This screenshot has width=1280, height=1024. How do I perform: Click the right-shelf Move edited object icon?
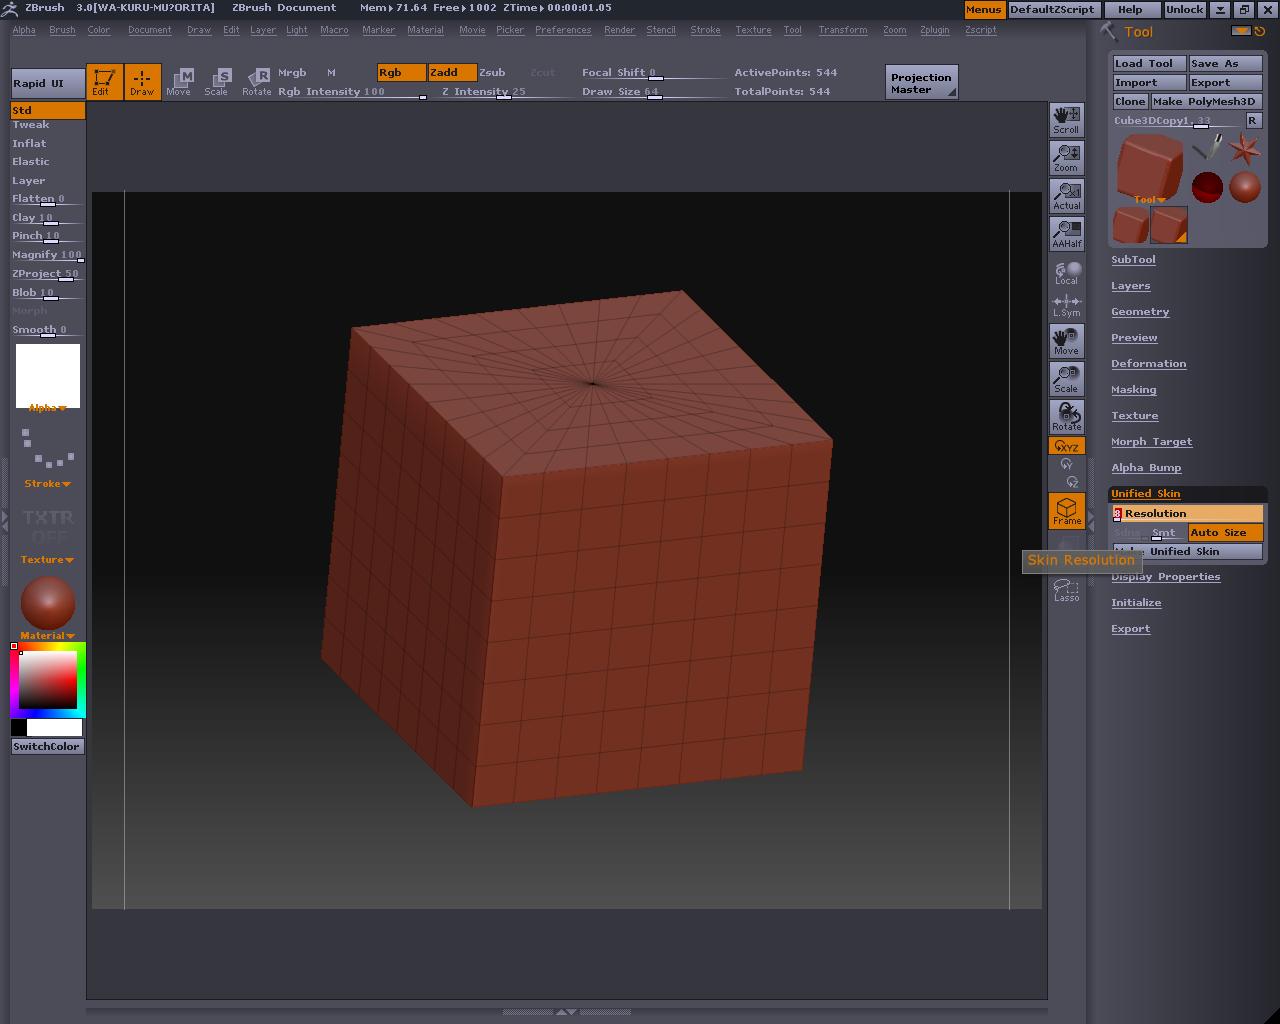(1066, 341)
